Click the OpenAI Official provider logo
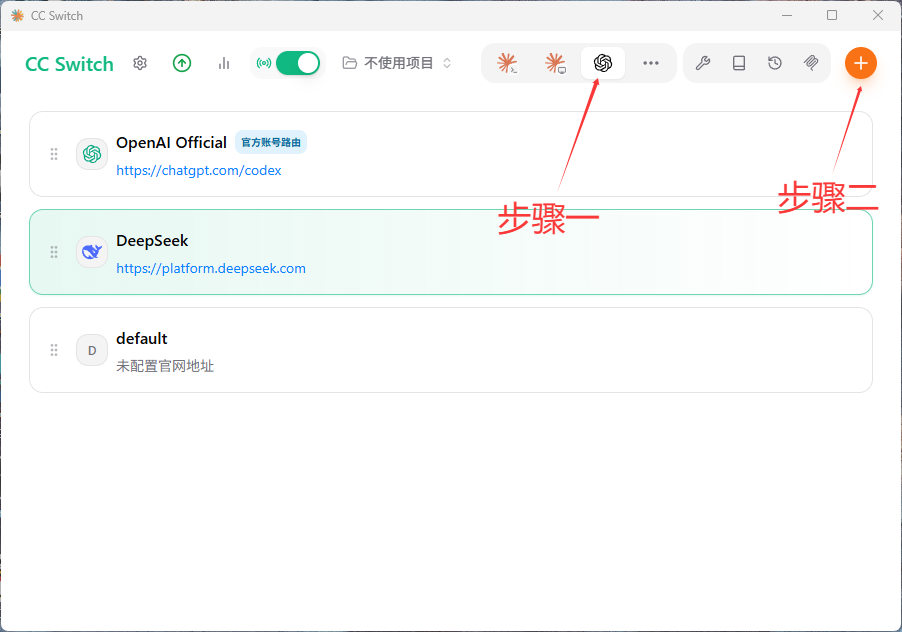 click(92, 154)
